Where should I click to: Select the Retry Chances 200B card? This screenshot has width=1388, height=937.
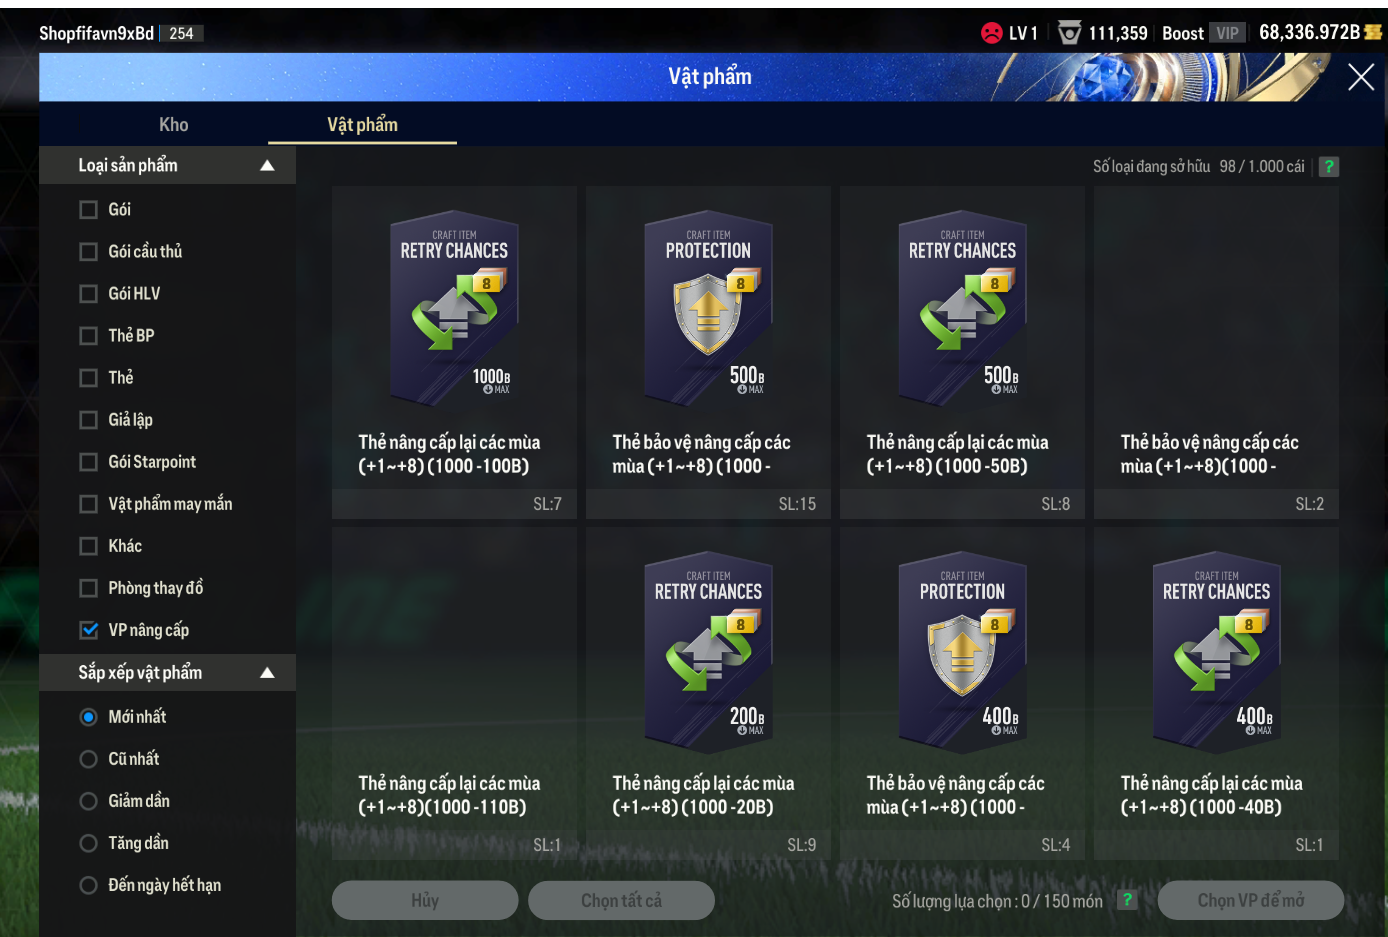[x=708, y=693]
